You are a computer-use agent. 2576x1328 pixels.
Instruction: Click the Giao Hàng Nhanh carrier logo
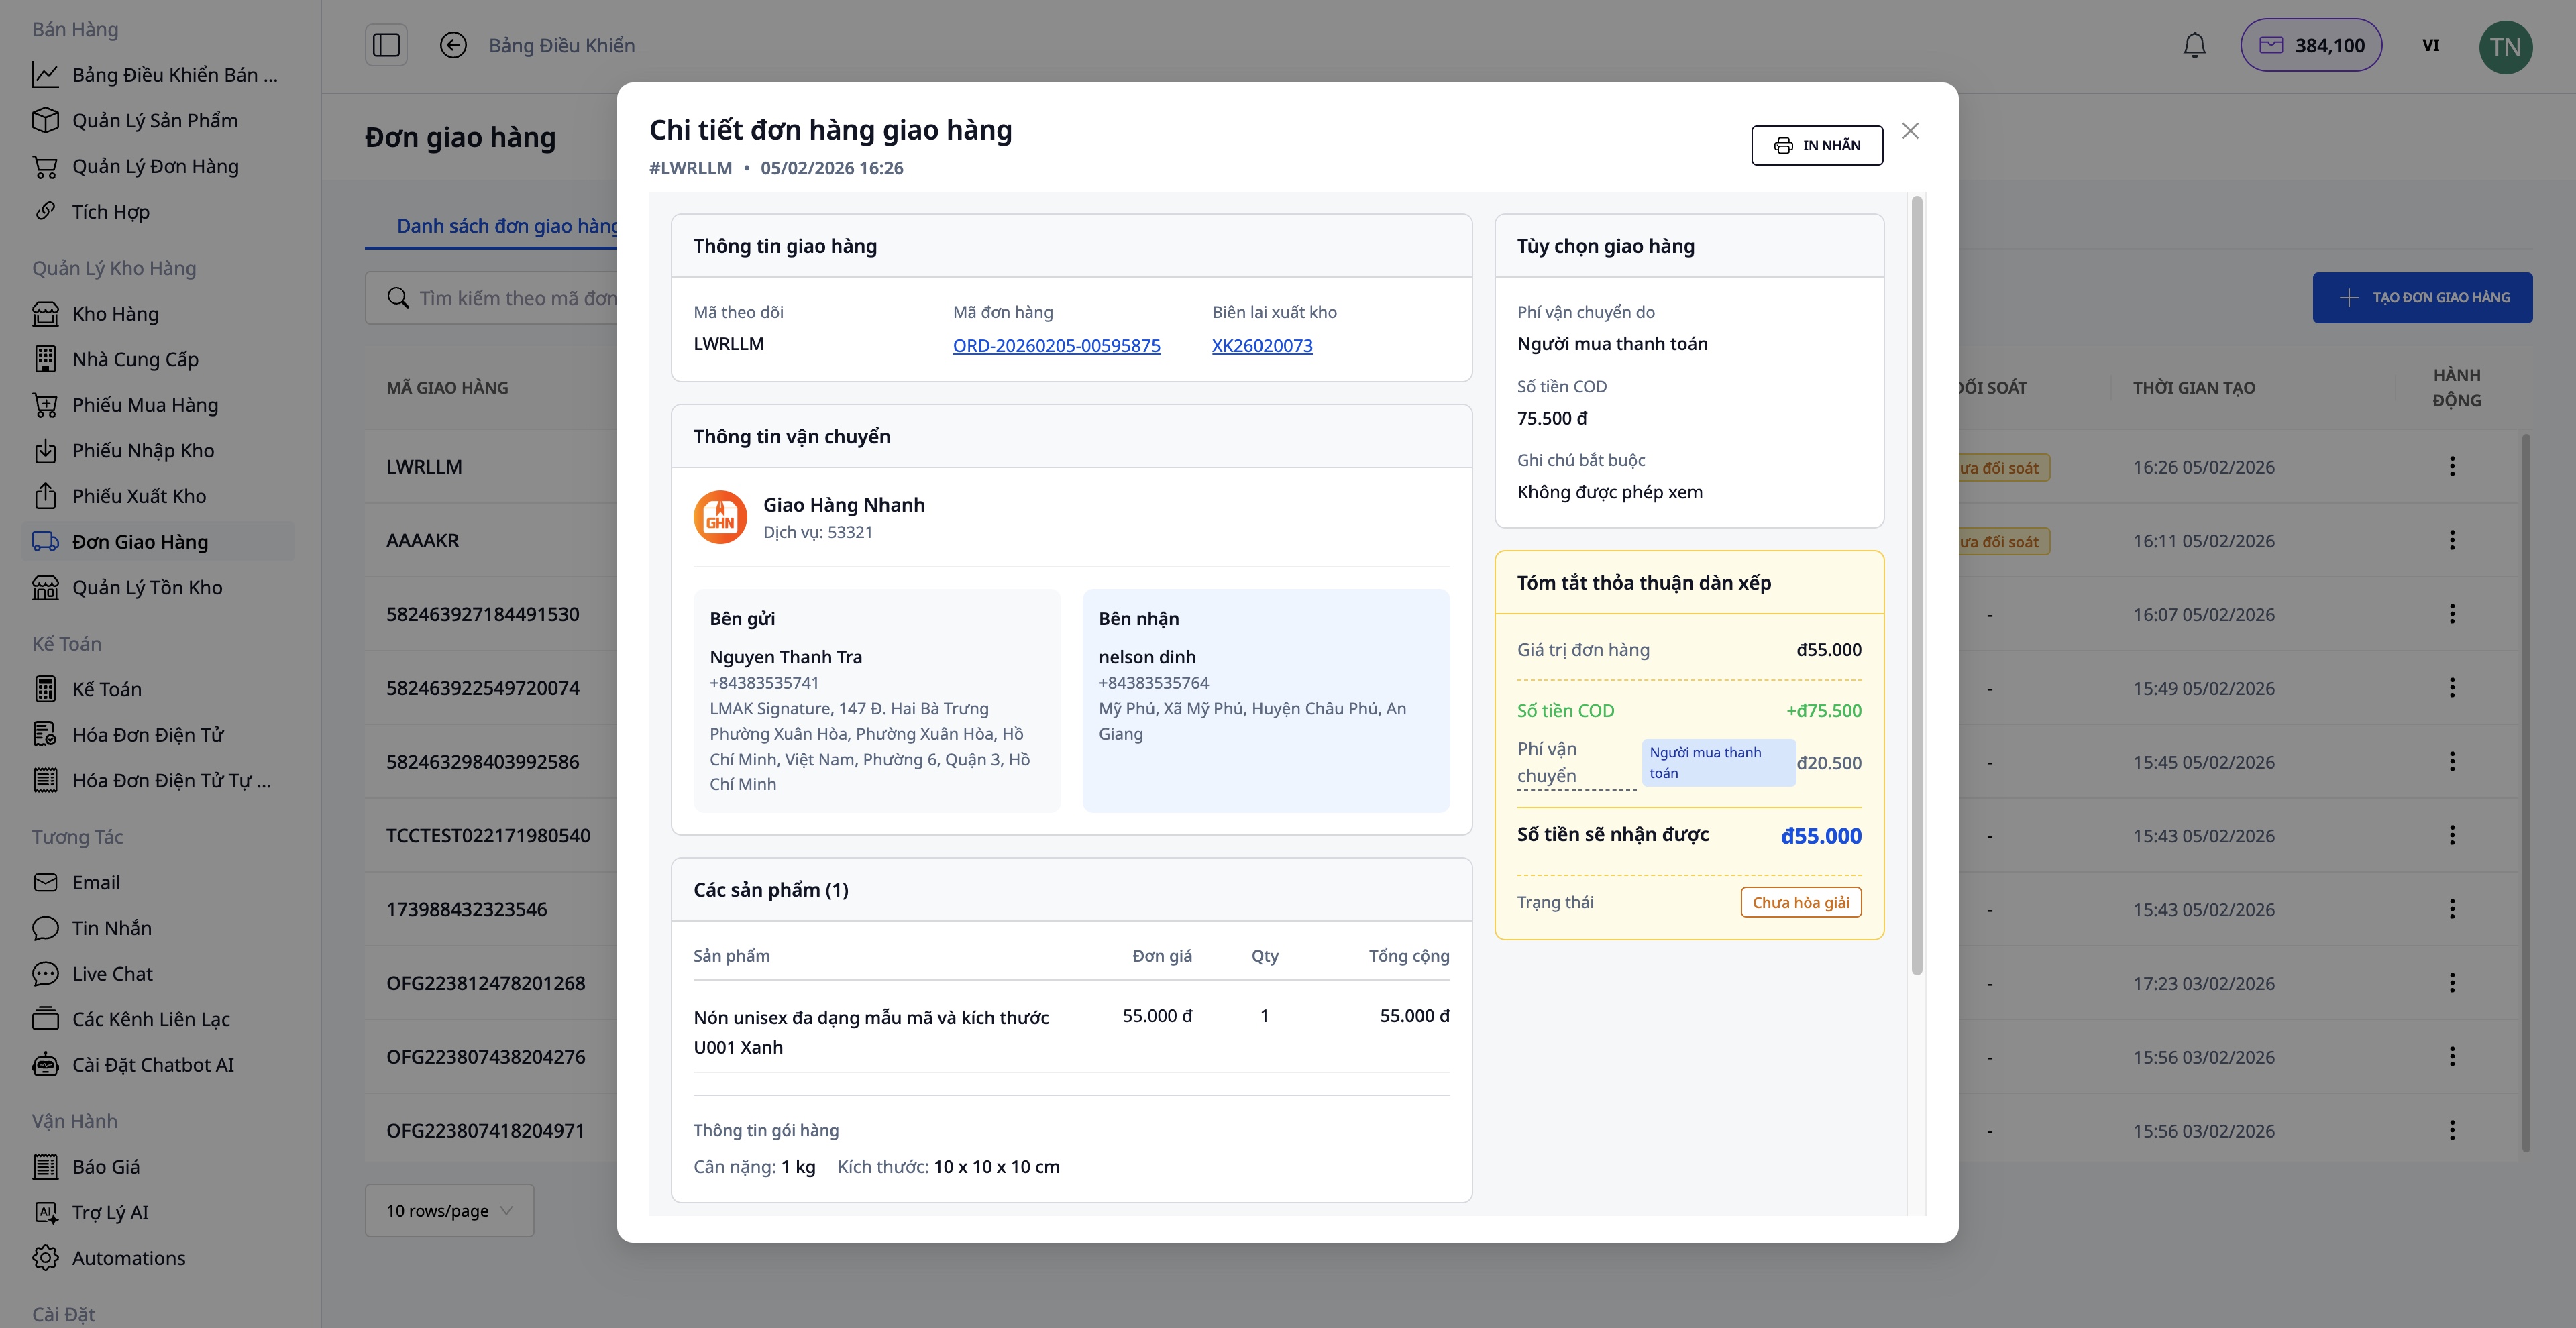(x=720, y=517)
